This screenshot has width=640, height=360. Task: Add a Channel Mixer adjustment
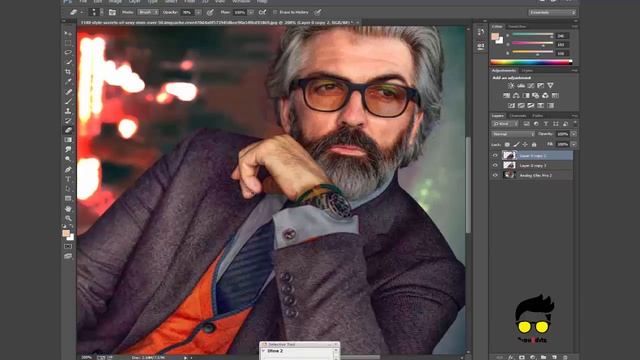545,96
